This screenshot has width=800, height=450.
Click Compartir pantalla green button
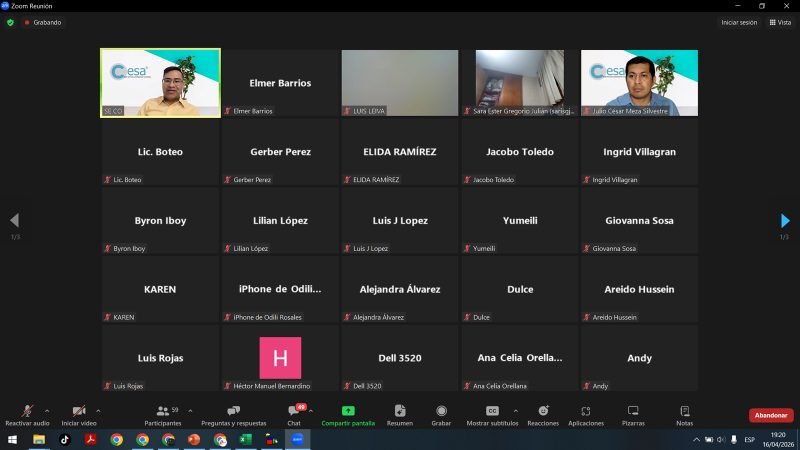click(348, 415)
